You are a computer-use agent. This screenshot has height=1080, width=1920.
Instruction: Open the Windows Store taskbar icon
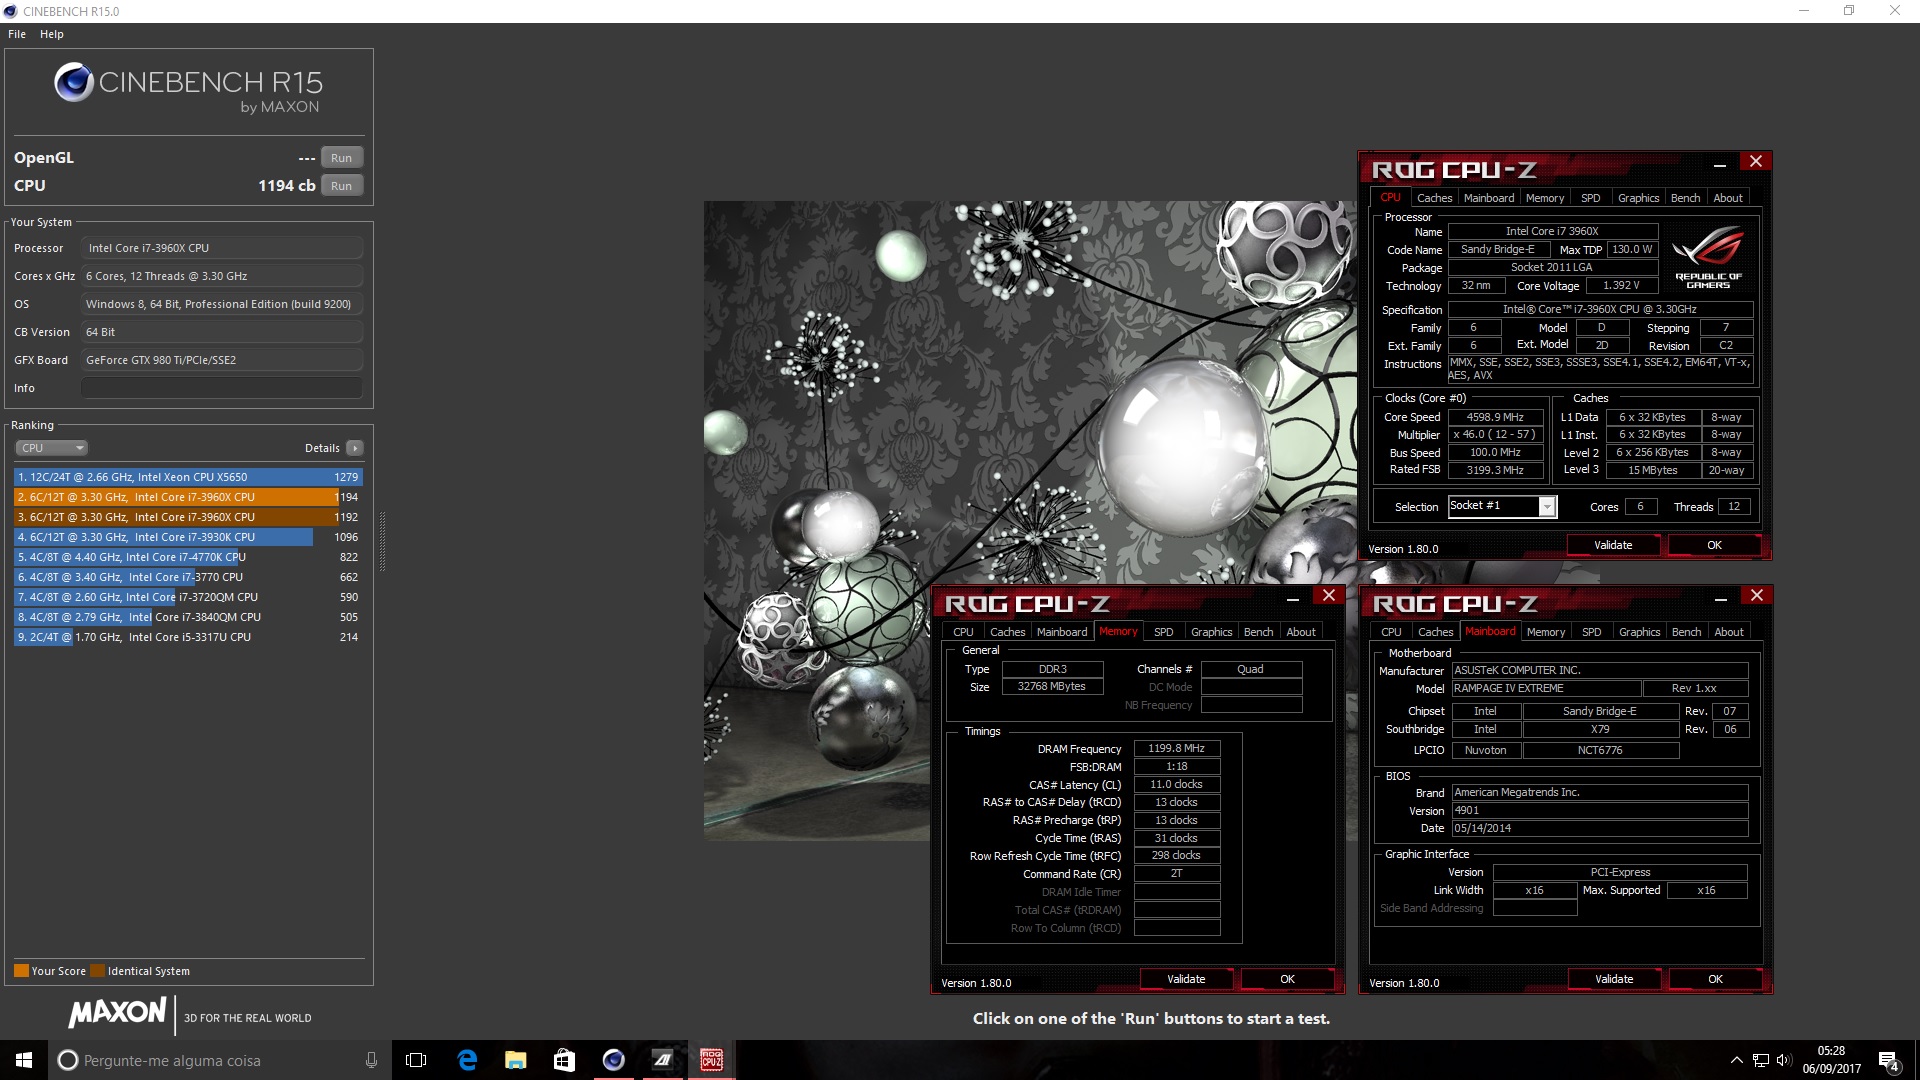coord(564,1060)
